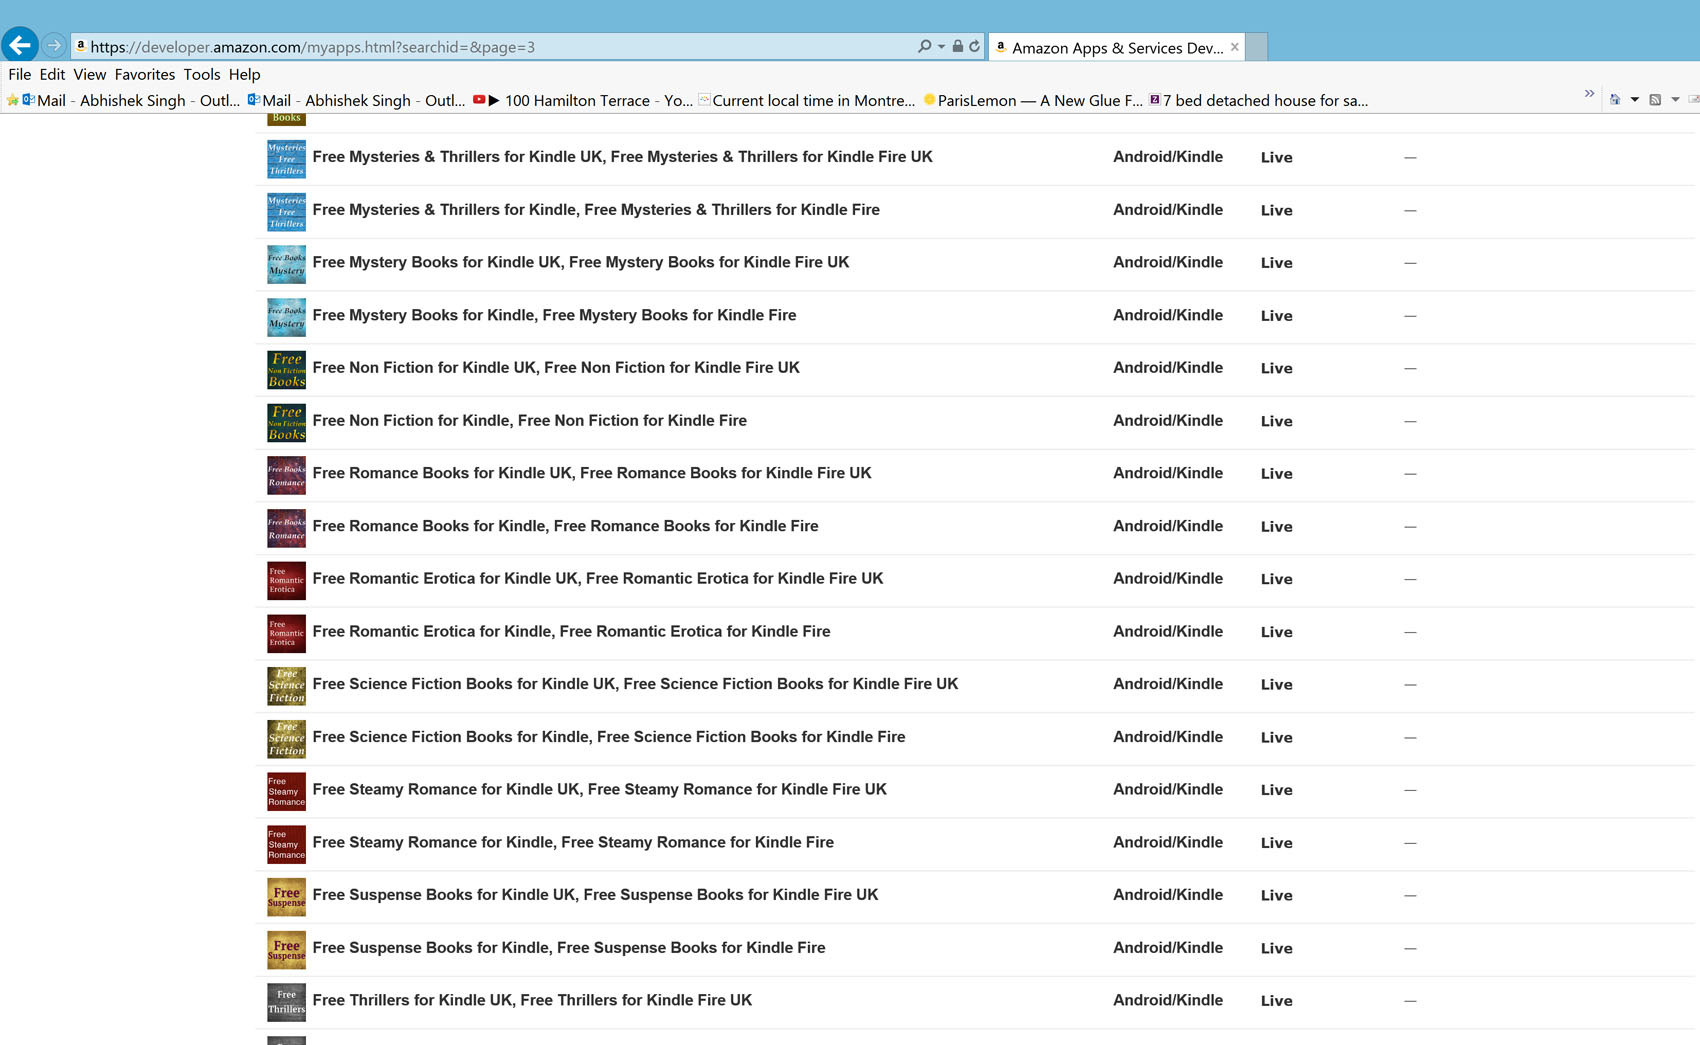The height and width of the screenshot is (1045, 1700).
Task: Click the browser Forward arrow button
Action: pyautogui.click(x=54, y=46)
